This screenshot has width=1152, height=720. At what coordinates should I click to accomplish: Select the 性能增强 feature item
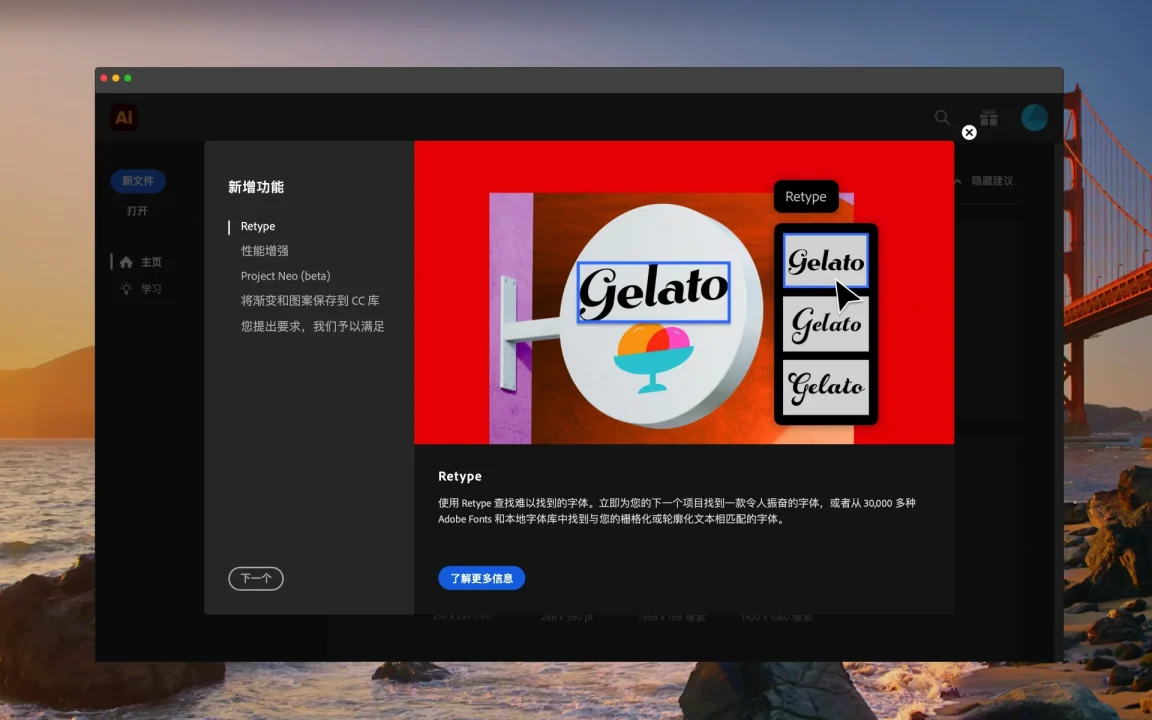pos(264,251)
